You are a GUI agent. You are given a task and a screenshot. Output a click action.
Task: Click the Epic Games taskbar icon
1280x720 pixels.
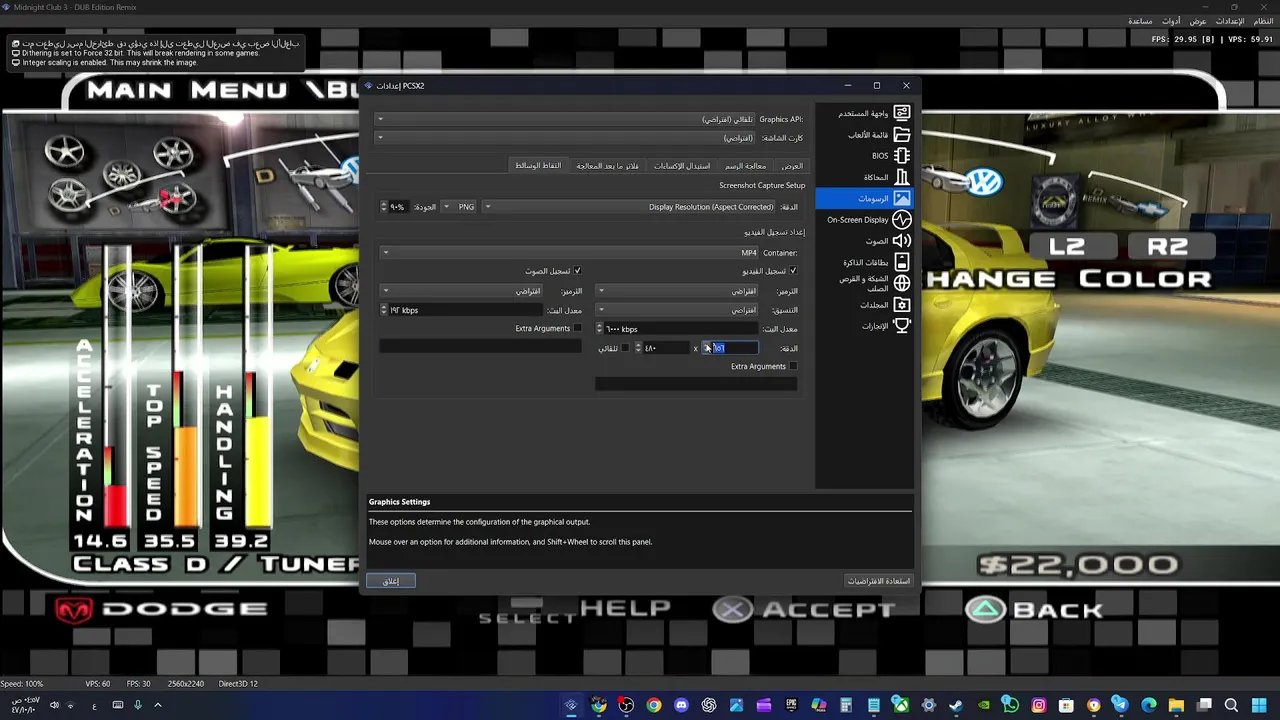[x=791, y=705]
